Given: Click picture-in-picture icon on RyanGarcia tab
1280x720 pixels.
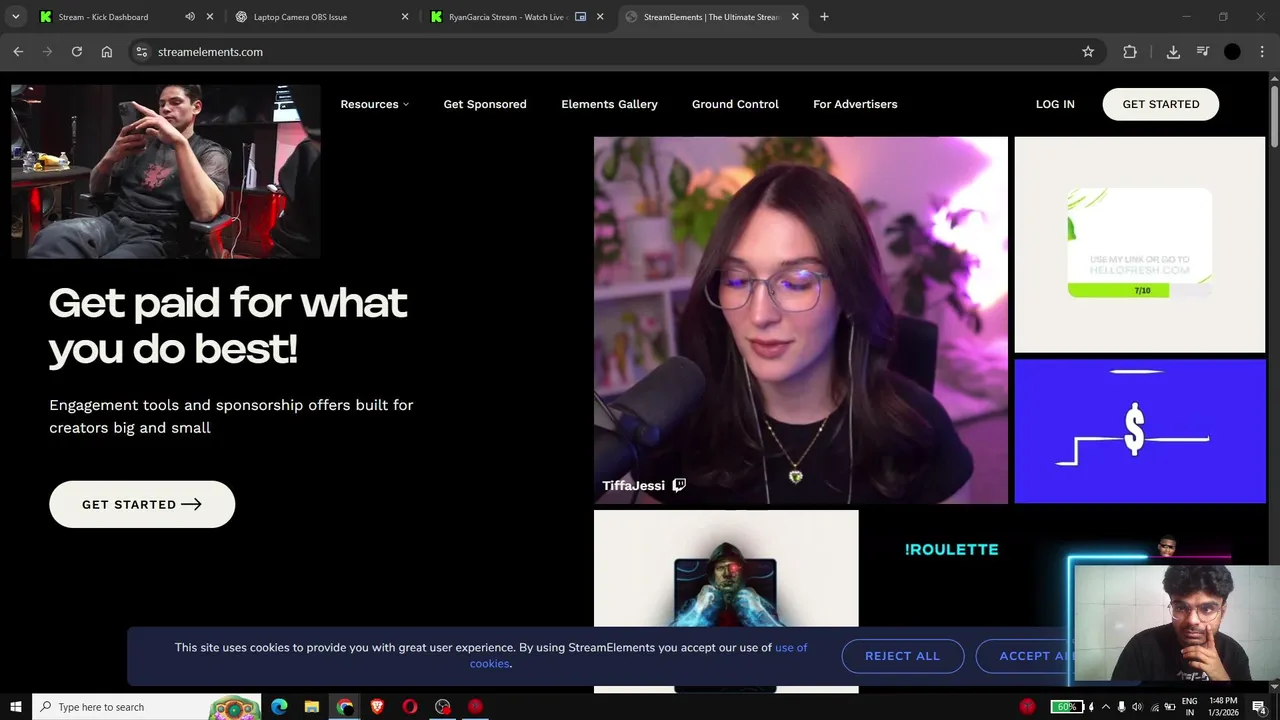Looking at the screenshot, I should [x=580, y=17].
